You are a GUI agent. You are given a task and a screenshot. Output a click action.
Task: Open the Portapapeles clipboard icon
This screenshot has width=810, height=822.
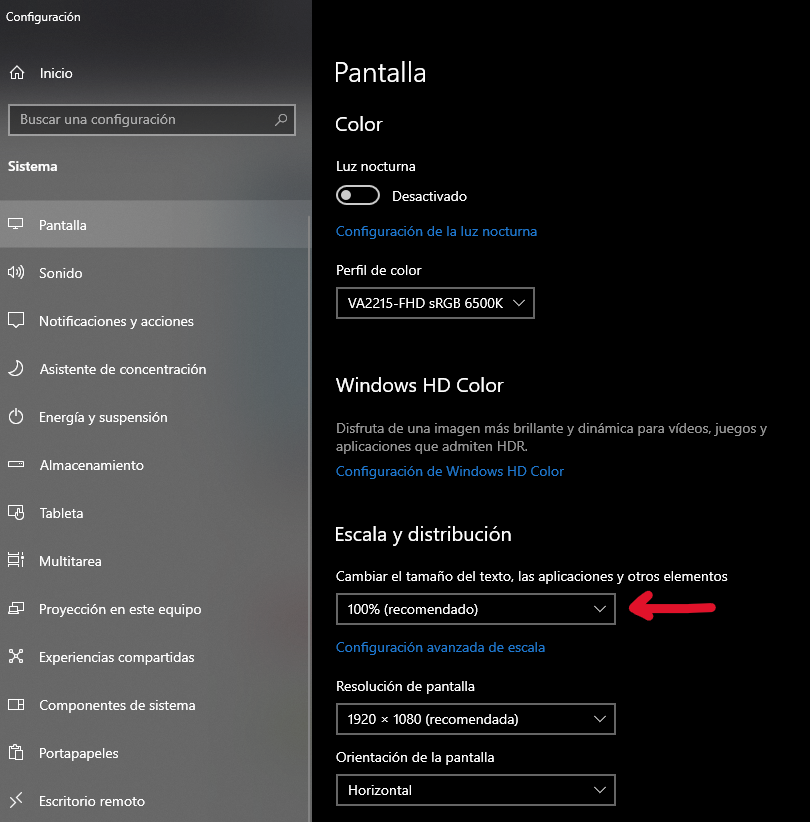(x=16, y=753)
